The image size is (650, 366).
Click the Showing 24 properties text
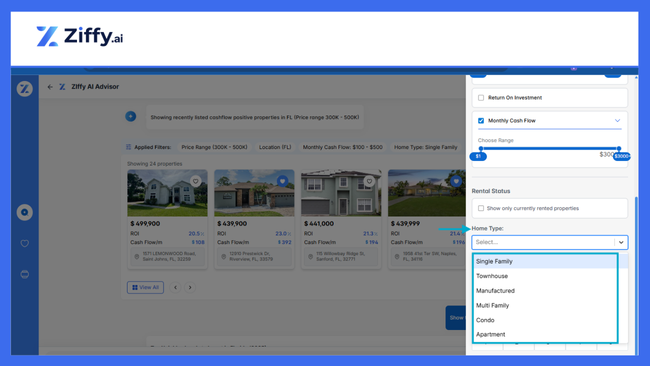point(155,164)
